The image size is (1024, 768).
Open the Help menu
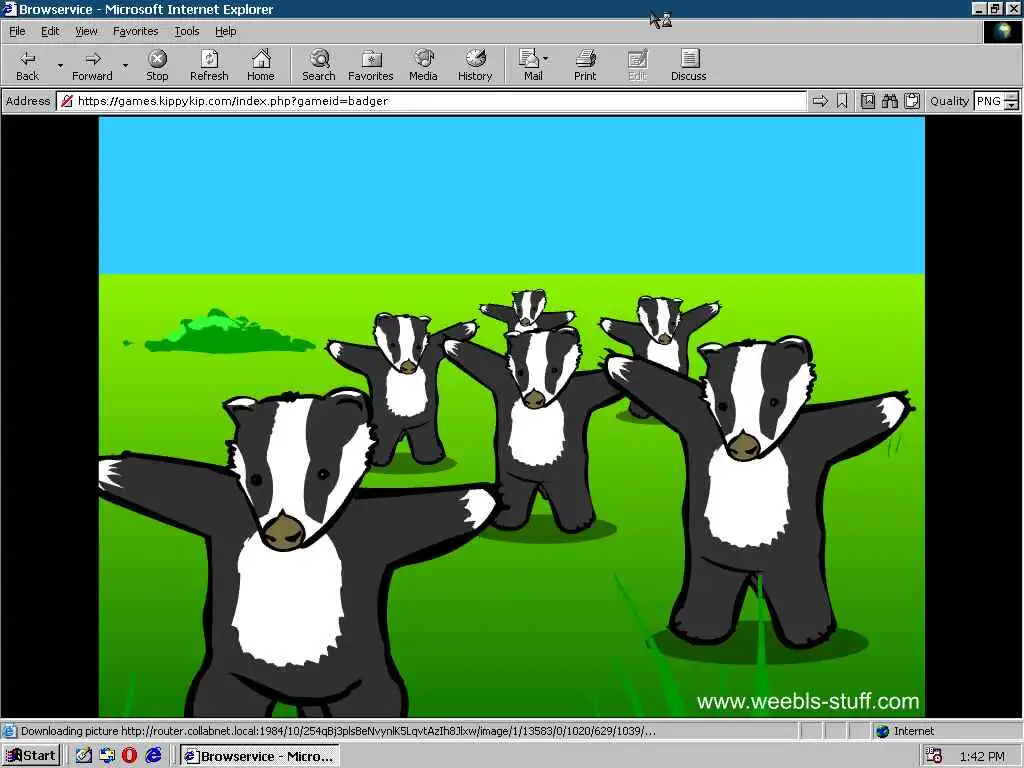225,31
